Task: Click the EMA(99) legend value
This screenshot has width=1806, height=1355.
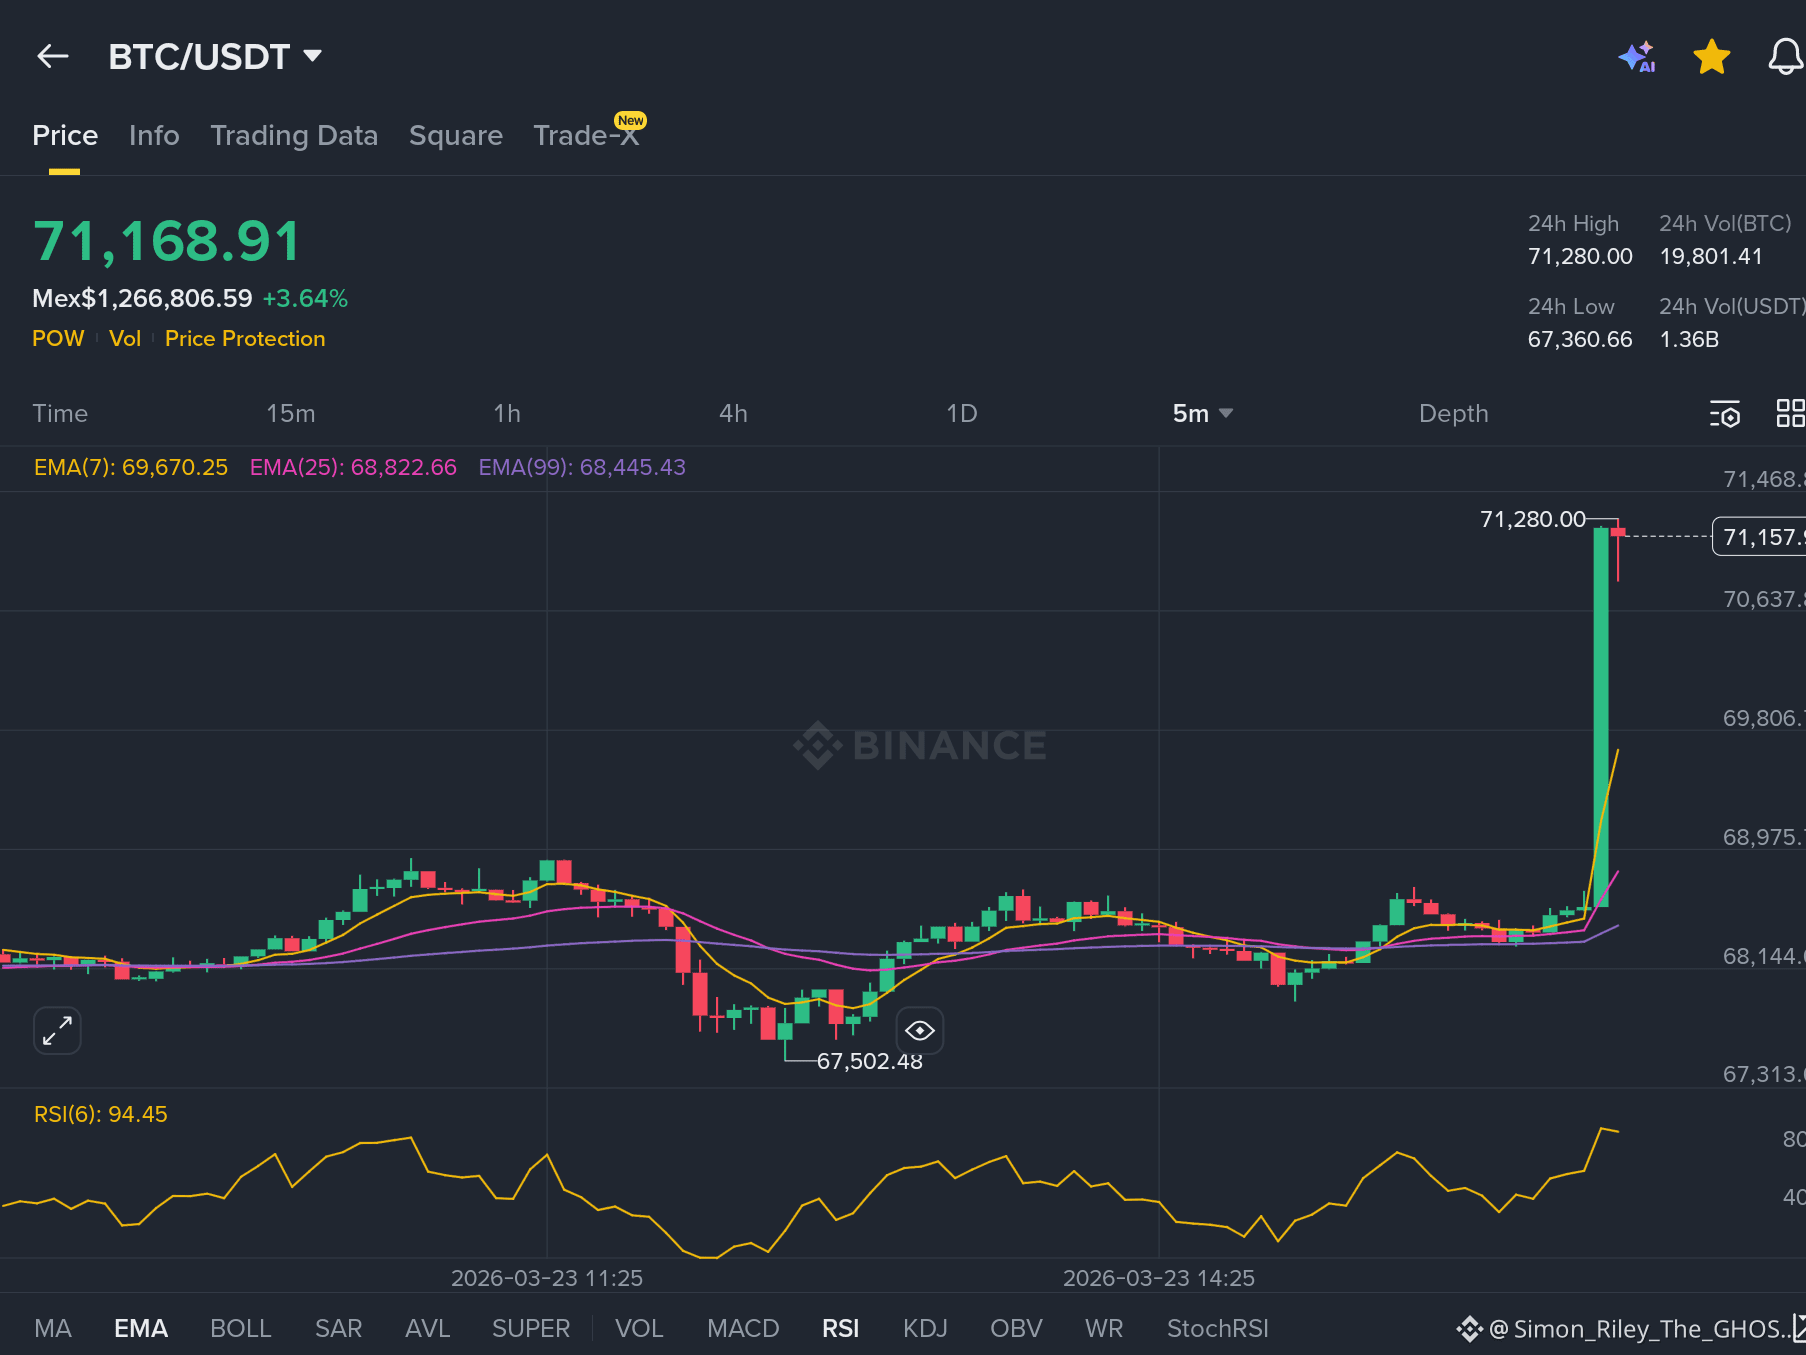Action: coord(582,467)
